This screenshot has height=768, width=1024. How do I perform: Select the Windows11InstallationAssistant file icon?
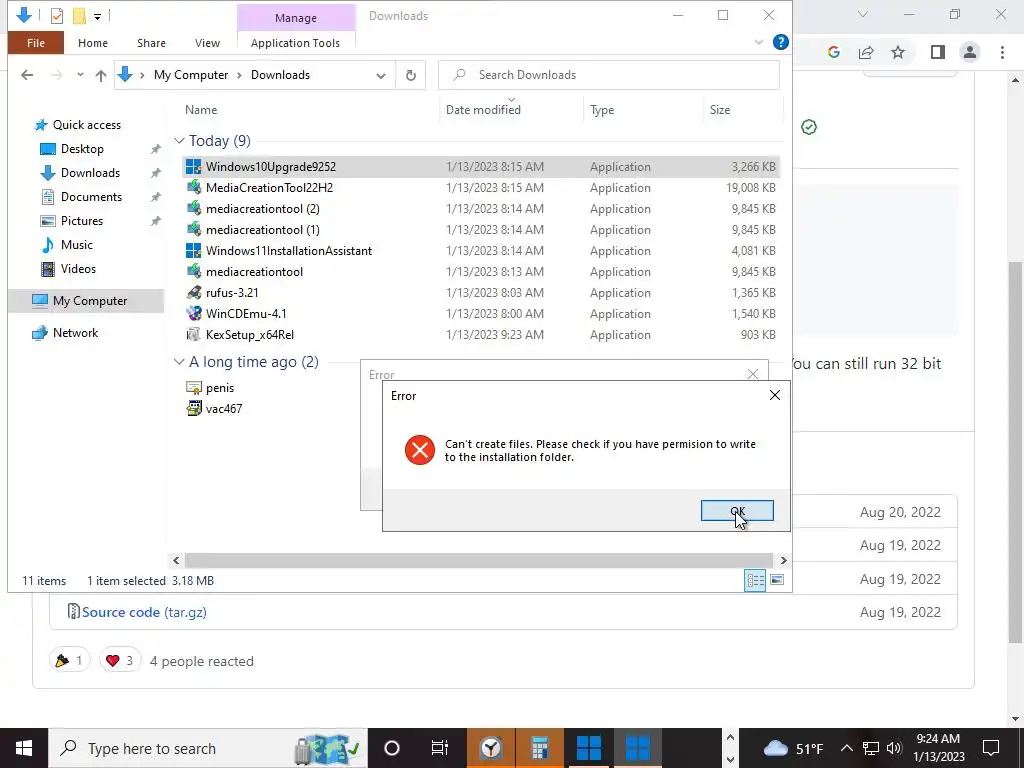(193, 251)
